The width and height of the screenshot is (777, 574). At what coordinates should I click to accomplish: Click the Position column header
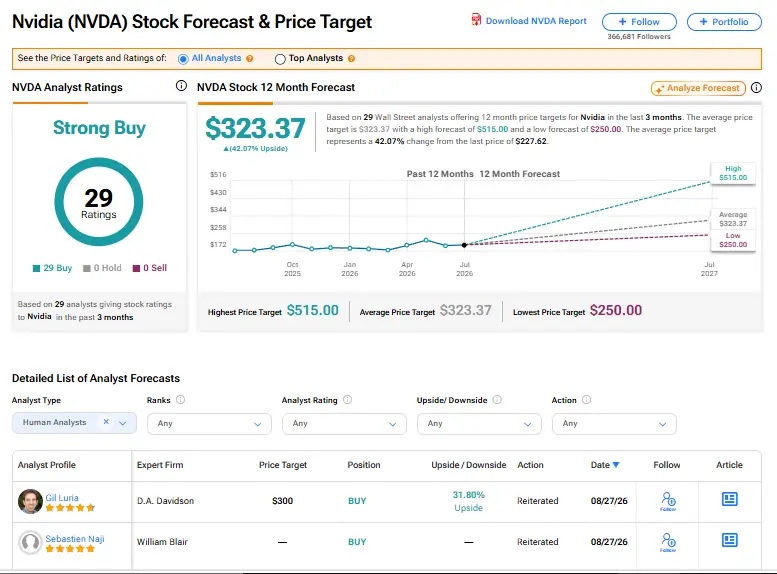point(364,465)
